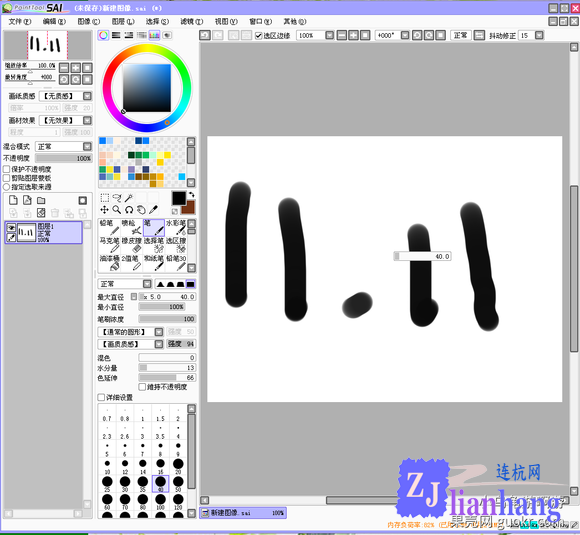Switch to the 新建图像.sai document tab
Screen dimensions: 580x535
243,513
